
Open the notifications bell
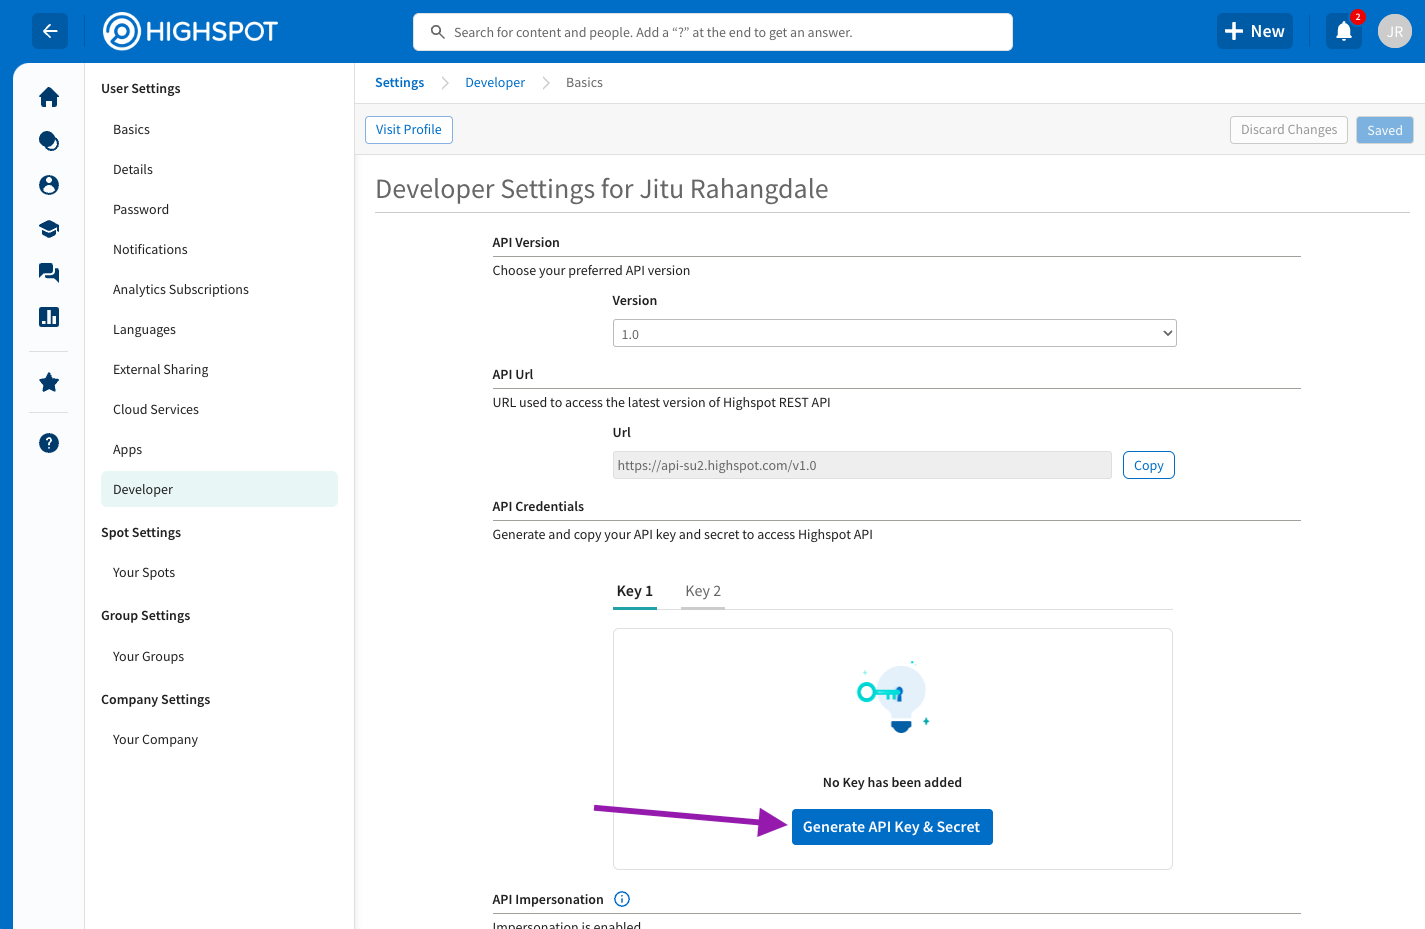(x=1344, y=31)
